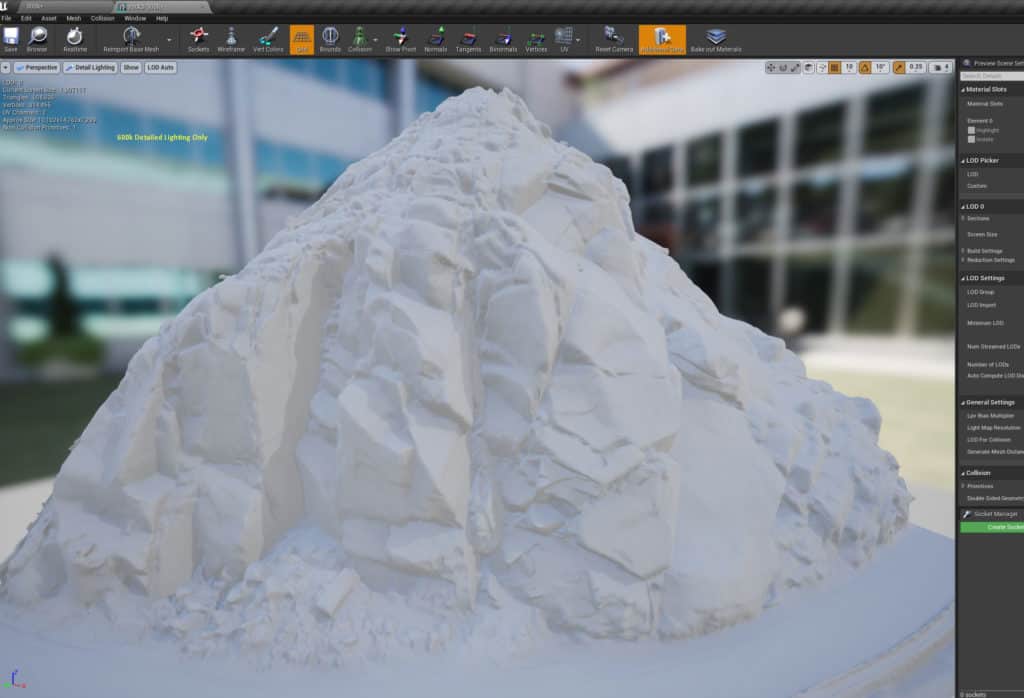
Task: Open the Reimport Base Mesh dropdown arrow
Action: 169,40
